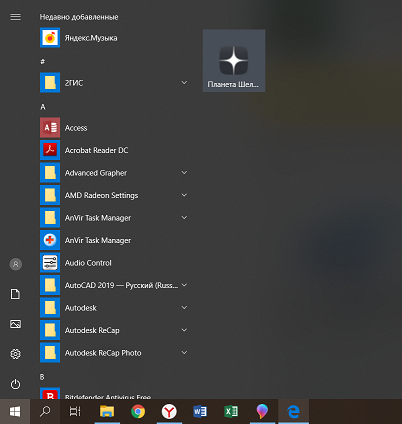Launch Microsoft Access app icon

(x=50, y=128)
